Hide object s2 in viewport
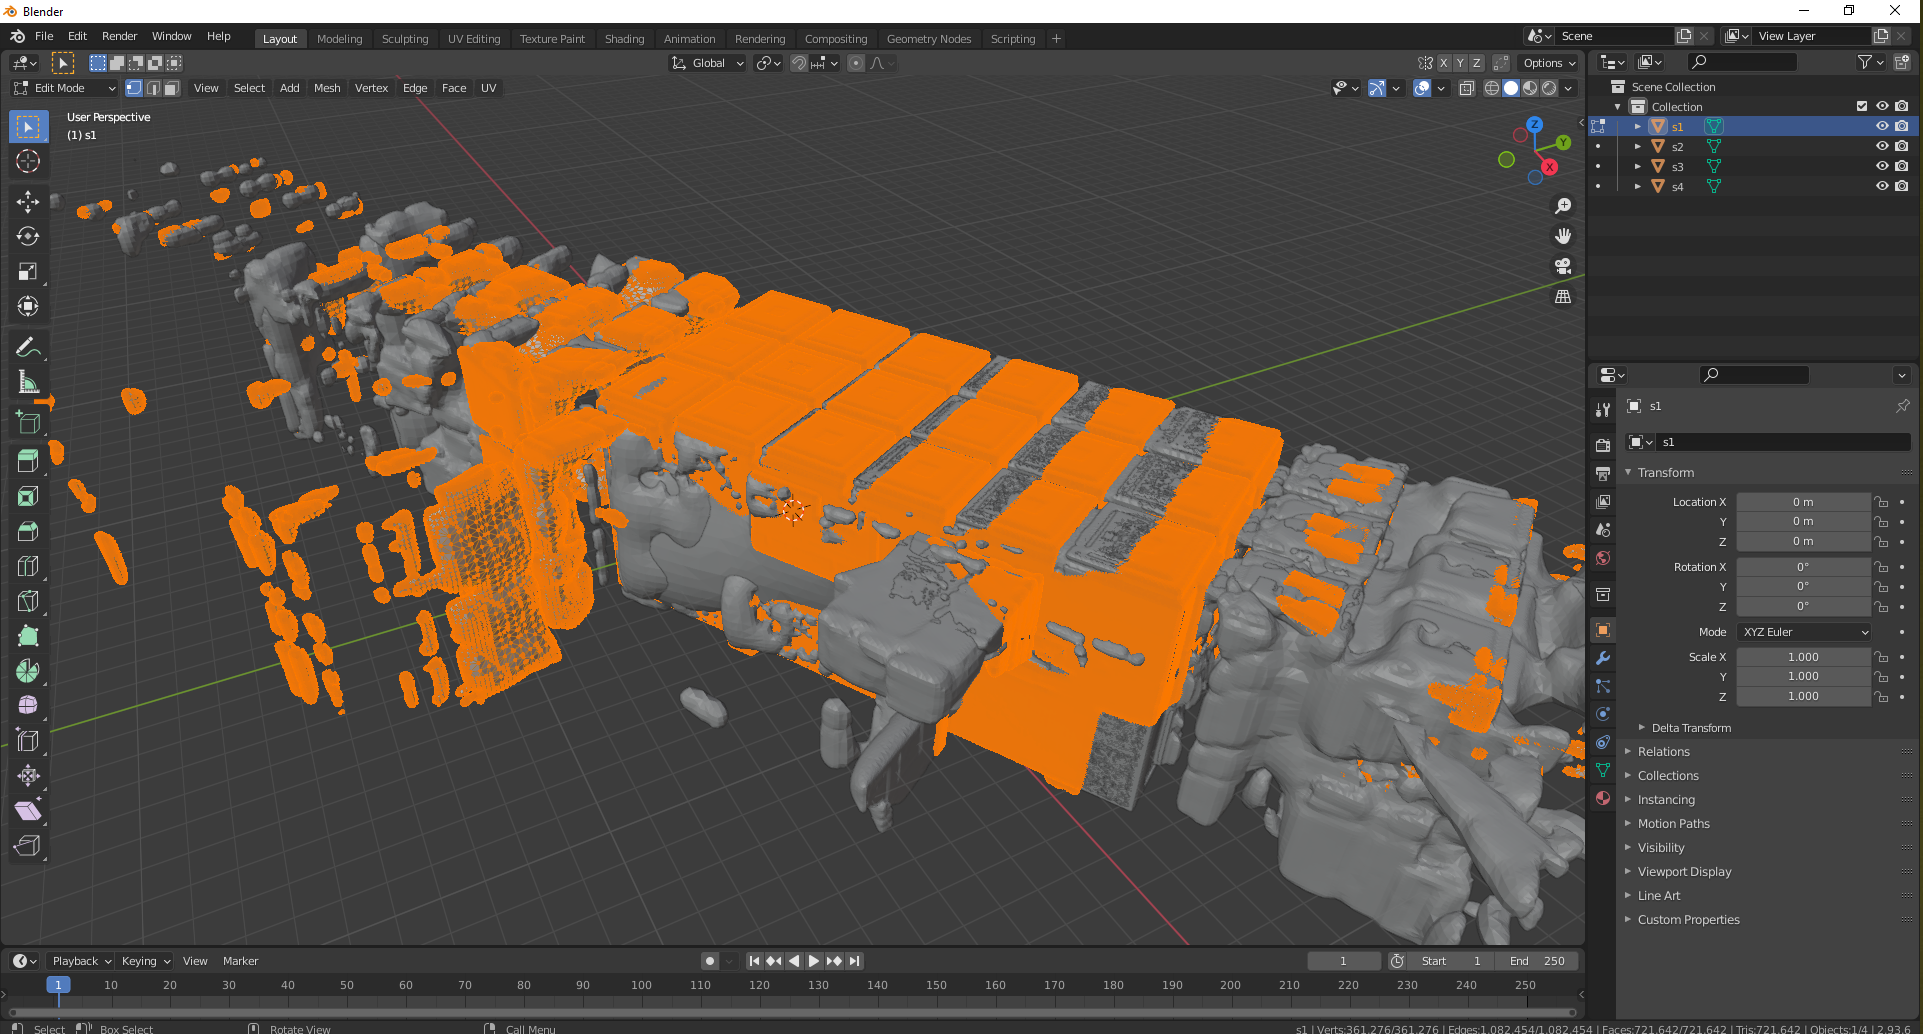This screenshot has height=1034, width=1923. [x=1881, y=146]
